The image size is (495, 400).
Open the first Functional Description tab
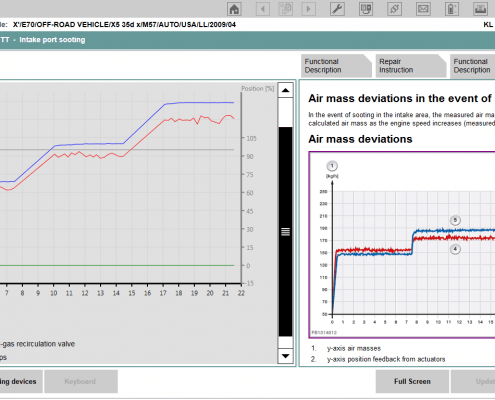(336, 66)
